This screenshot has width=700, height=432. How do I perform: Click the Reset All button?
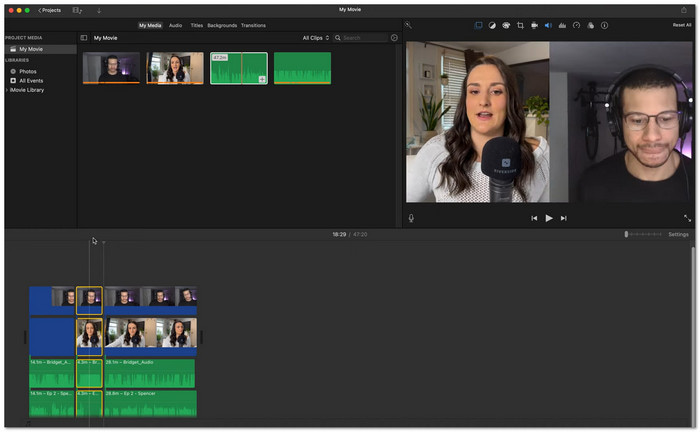tap(682, 25)
